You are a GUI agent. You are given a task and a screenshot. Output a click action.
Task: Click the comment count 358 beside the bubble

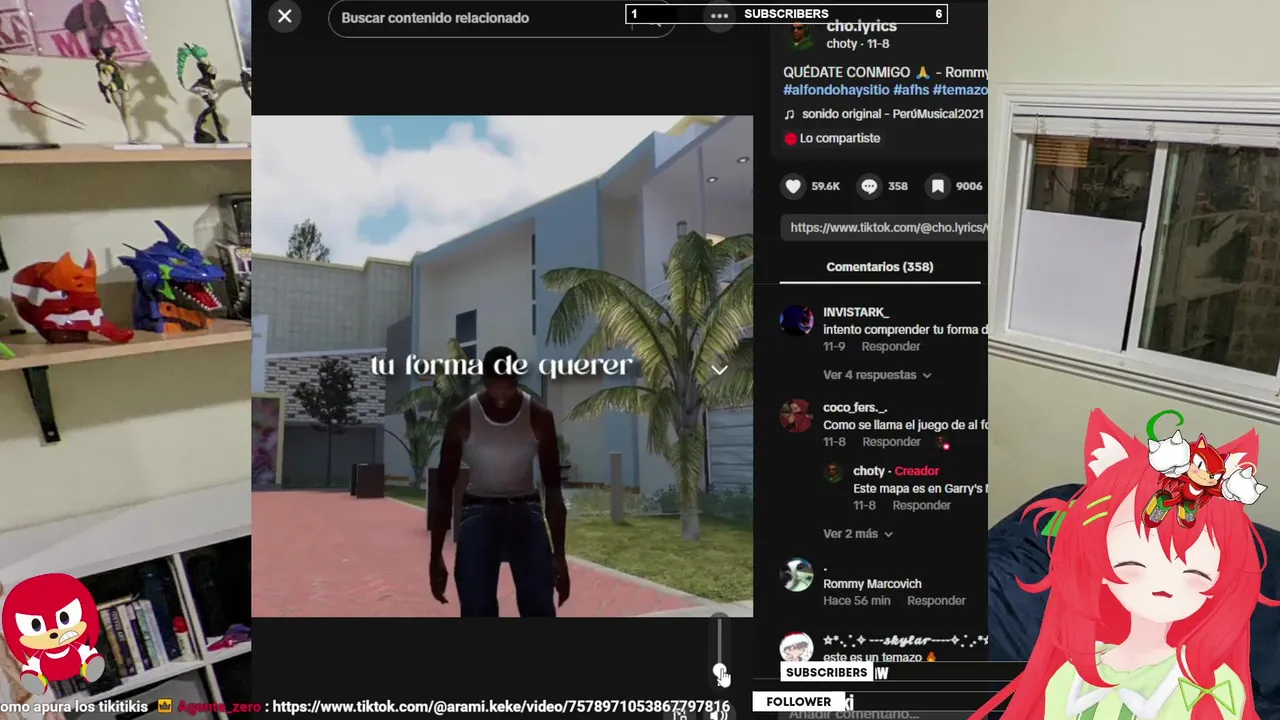(x=898, y=186)
